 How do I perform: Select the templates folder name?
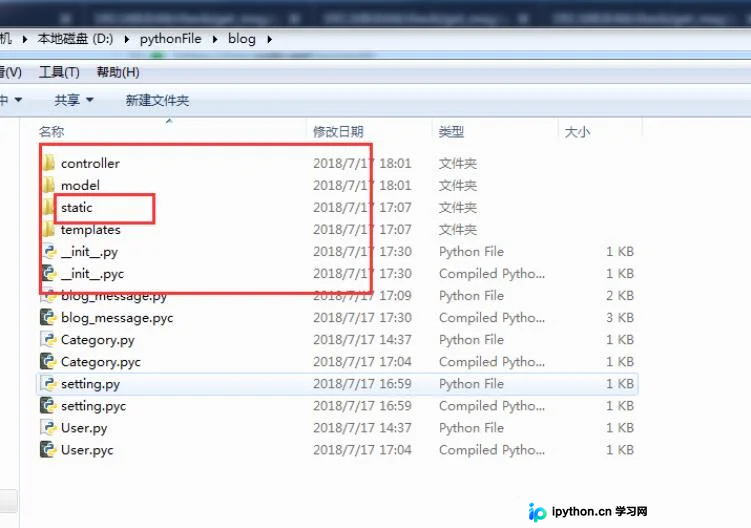coord(91,230)
